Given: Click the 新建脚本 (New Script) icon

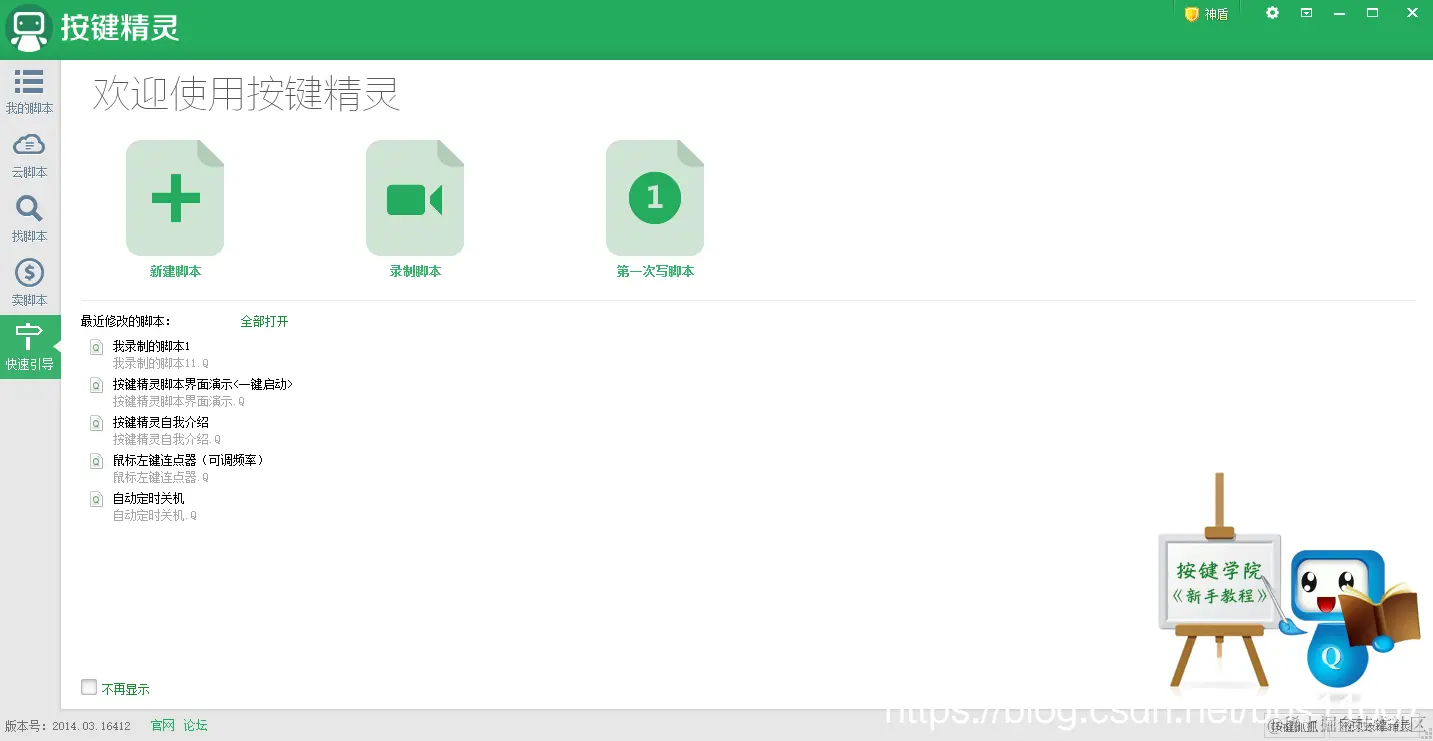Looking at the screenshot, I should coord(175,197).
